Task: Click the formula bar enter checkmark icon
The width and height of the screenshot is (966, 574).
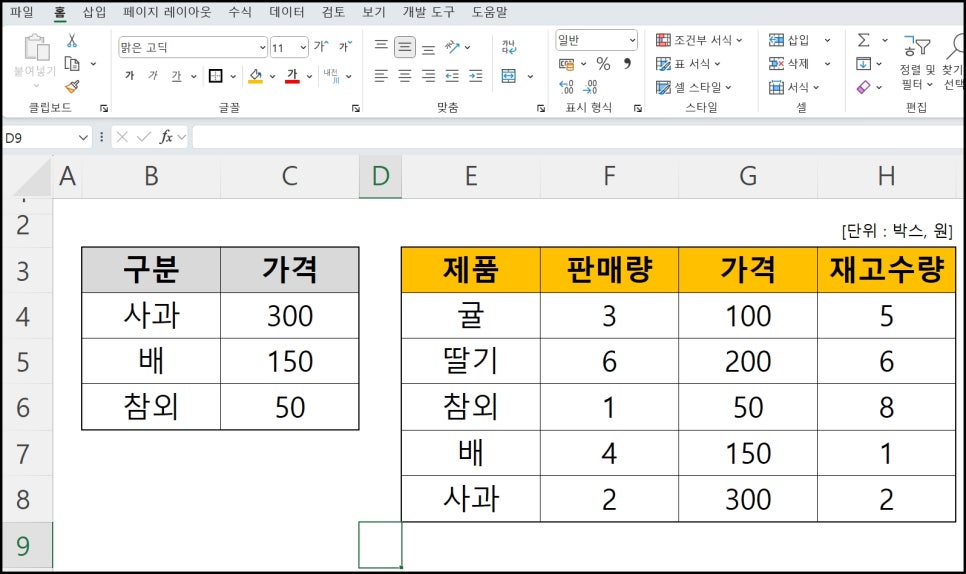Action: (x=144, y=137)
